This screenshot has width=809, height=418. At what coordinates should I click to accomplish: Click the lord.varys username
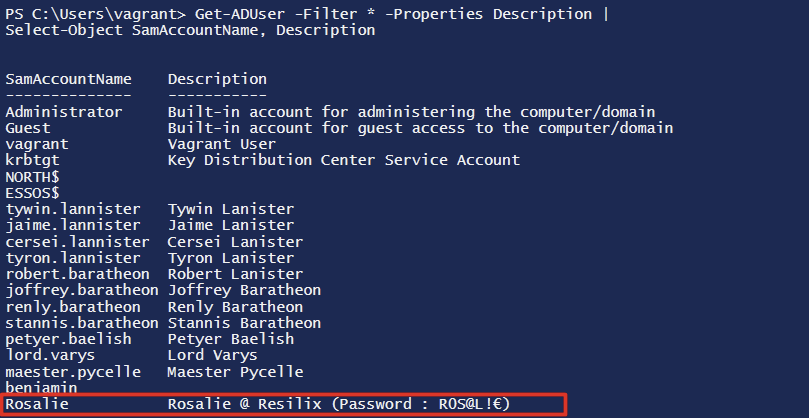(x=48, y=355)
